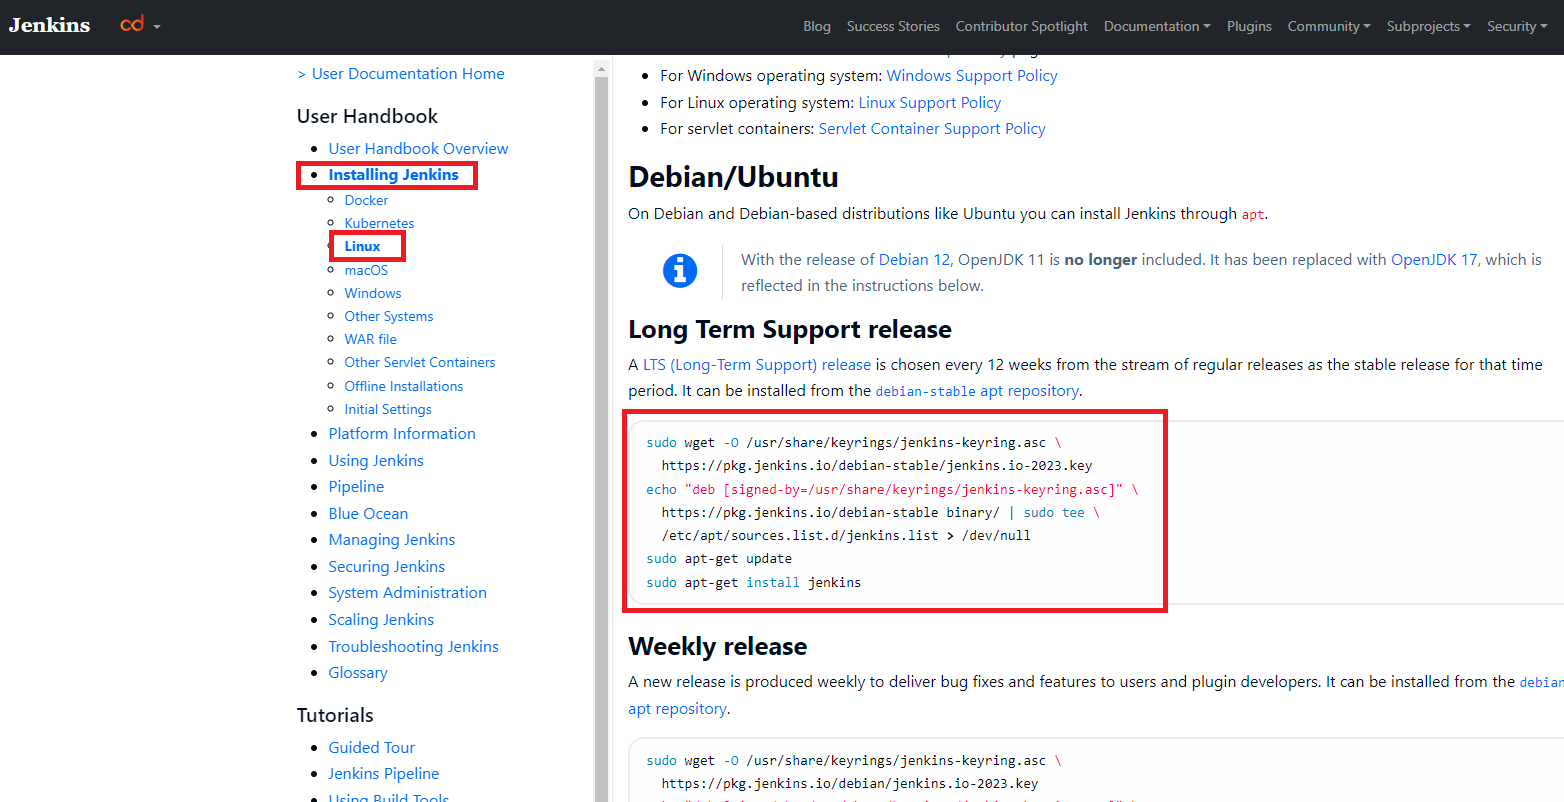
Task: Expand the Community dropdown menu
Action: tap(1329, 26)
